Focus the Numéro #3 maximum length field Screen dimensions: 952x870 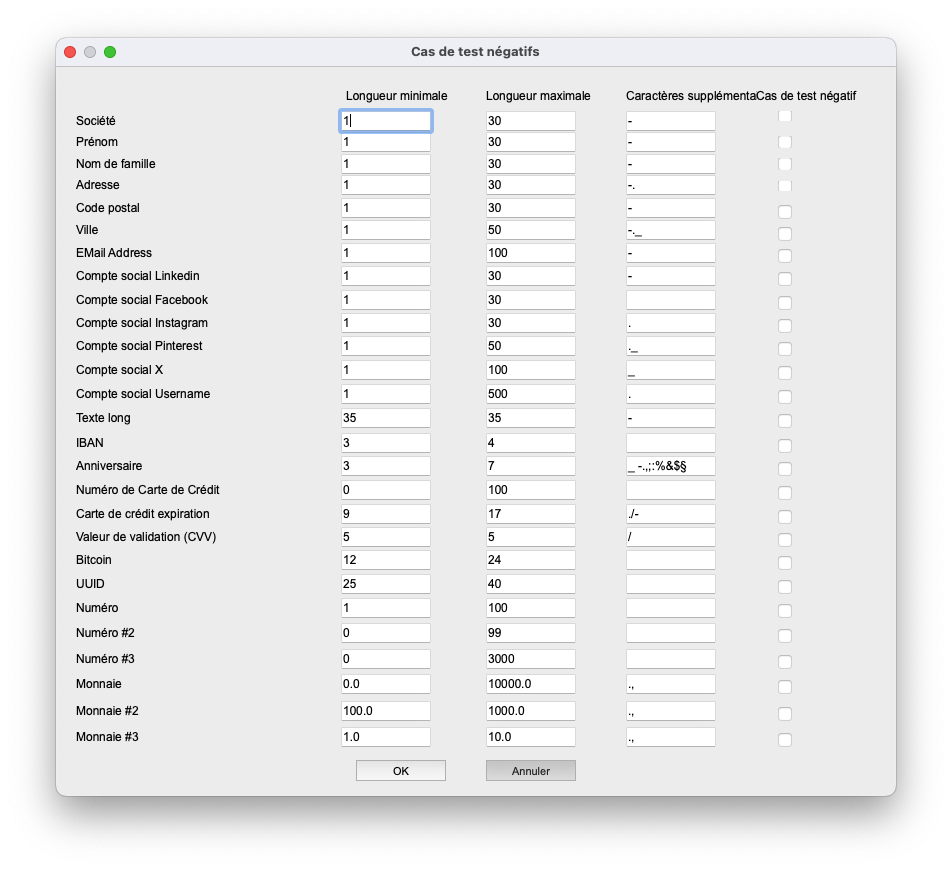[x=531, y=659]
